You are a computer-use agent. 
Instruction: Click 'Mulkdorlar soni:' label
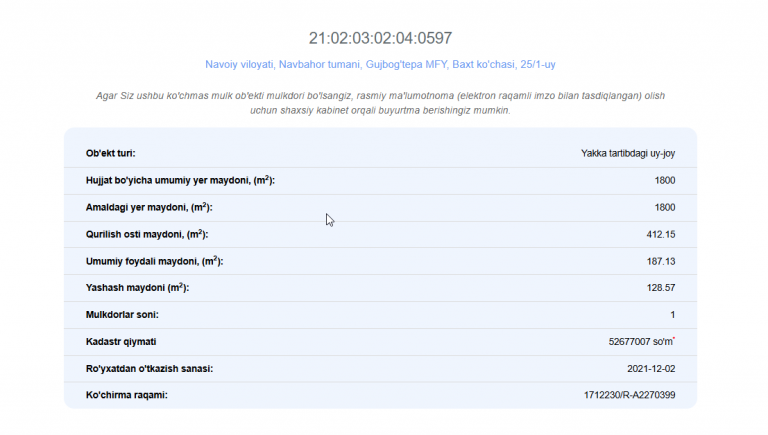coord(122,314)
